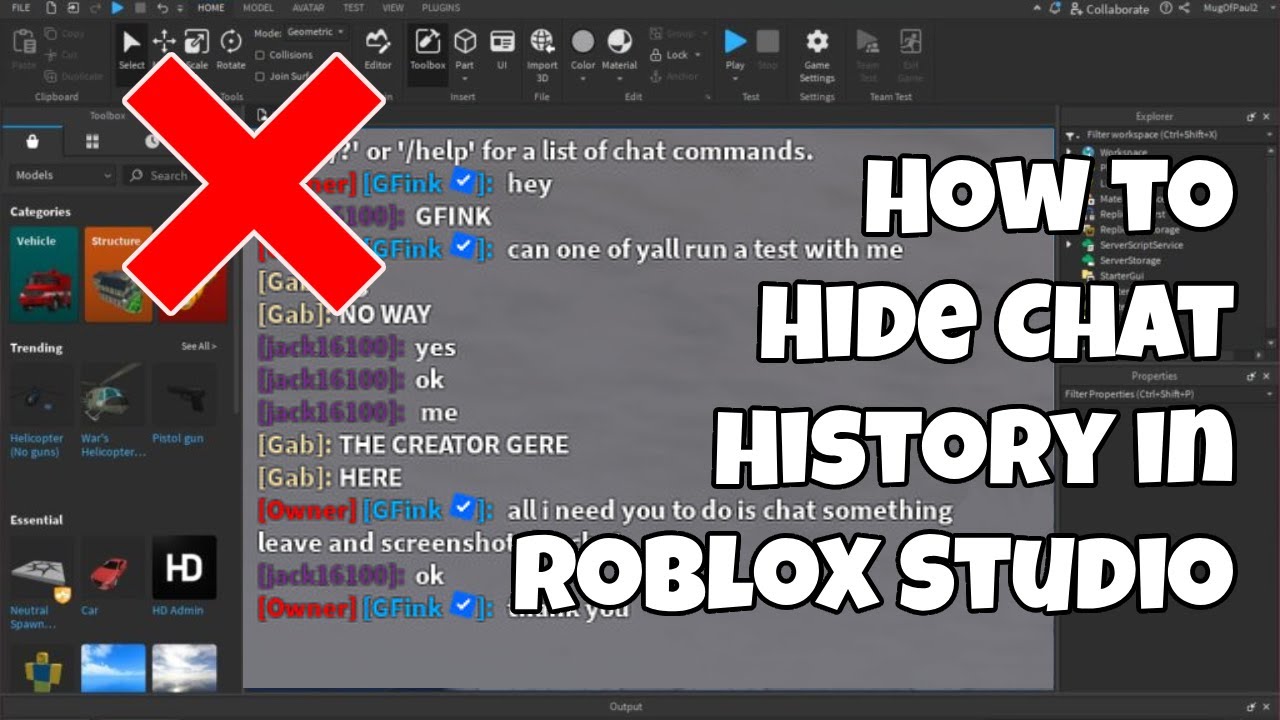Open the UI insert tool

502,49
